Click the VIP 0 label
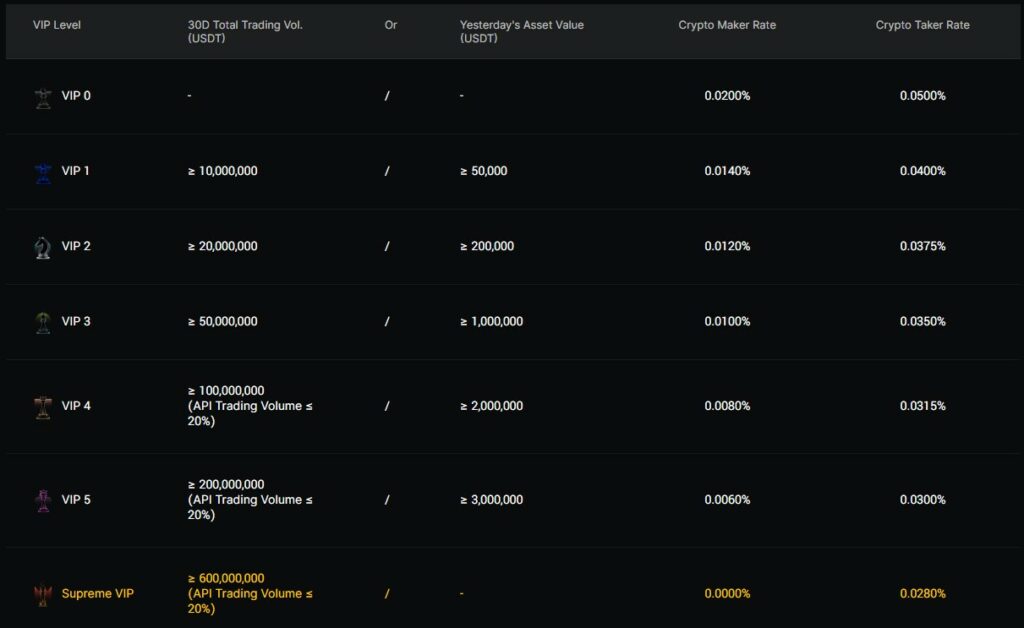Image resolution: width=1024 pixels, height=628 pixels. click(76, 96)
